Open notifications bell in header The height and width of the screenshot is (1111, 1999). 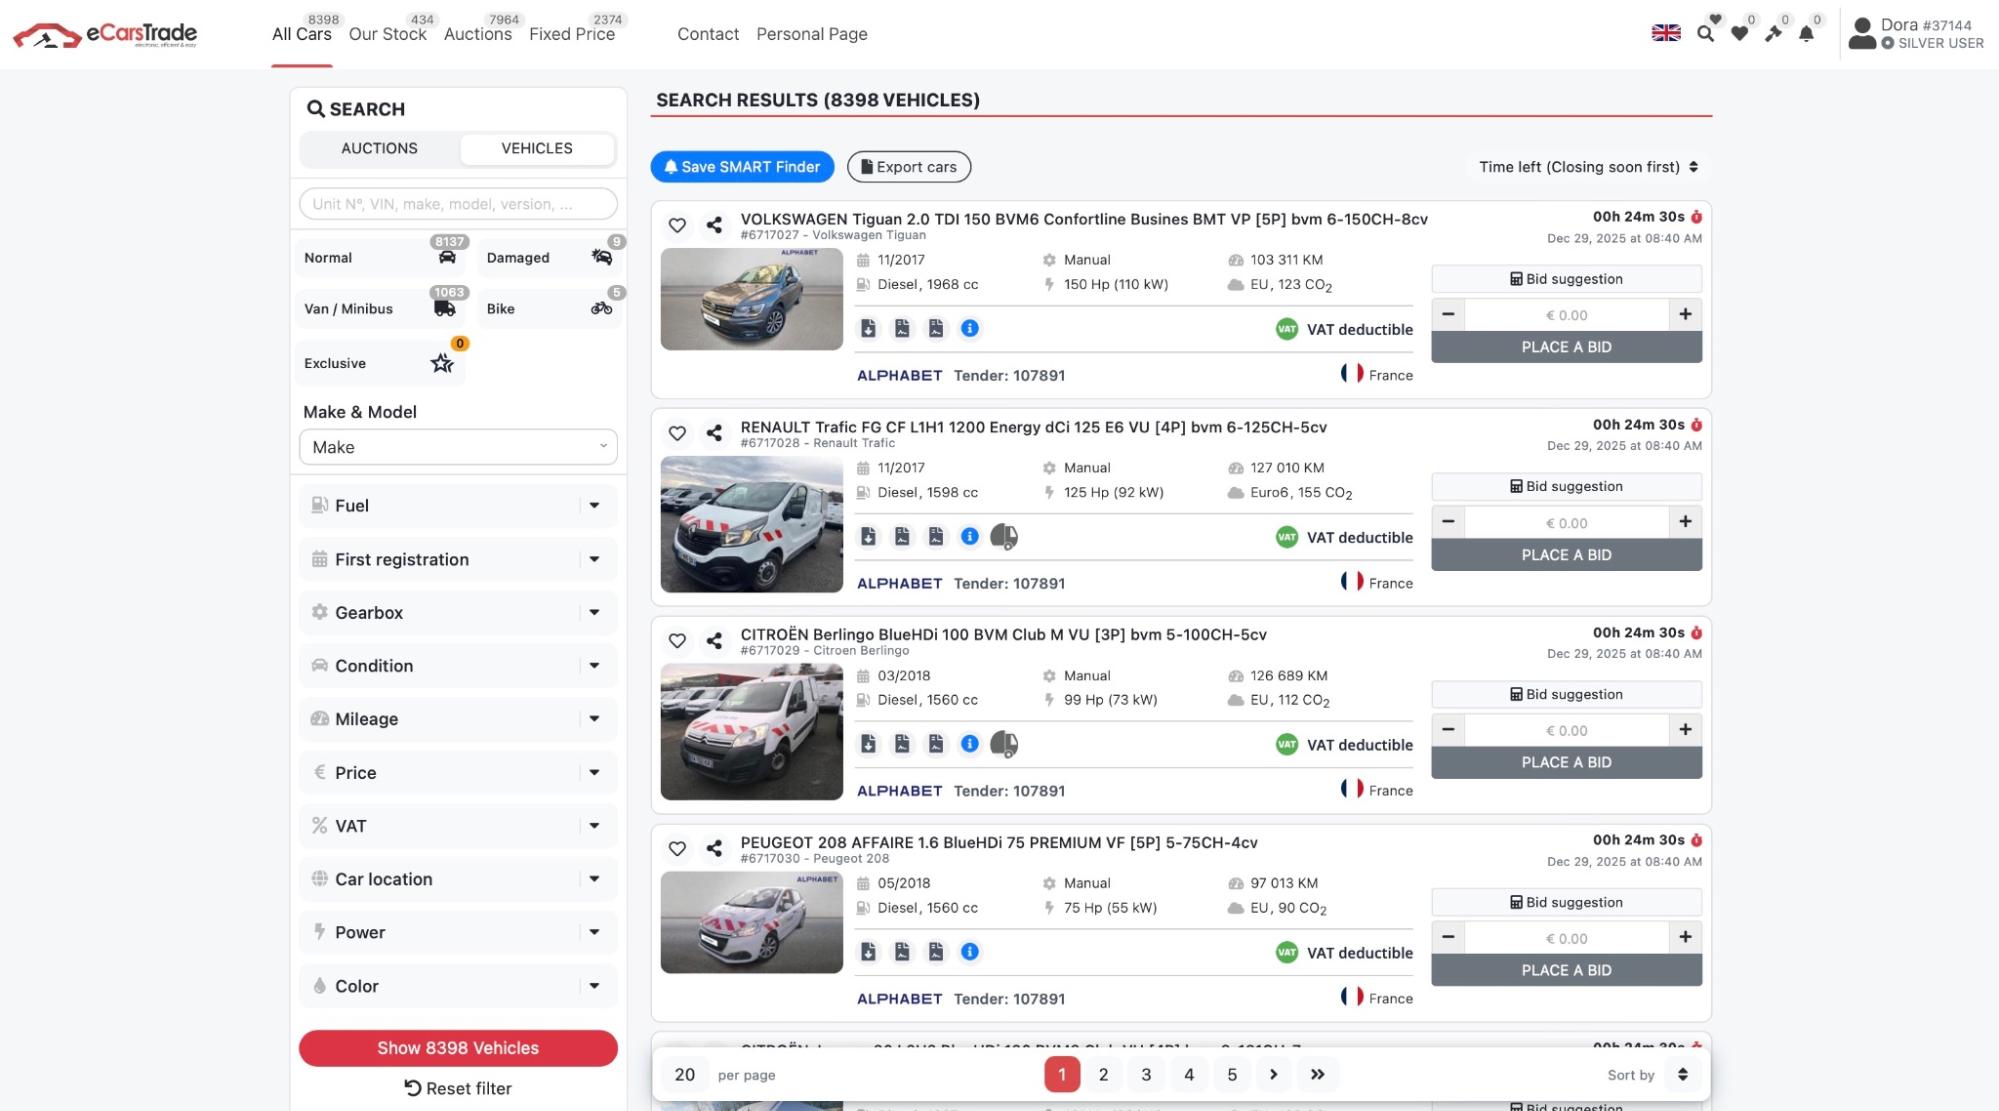1806,33
